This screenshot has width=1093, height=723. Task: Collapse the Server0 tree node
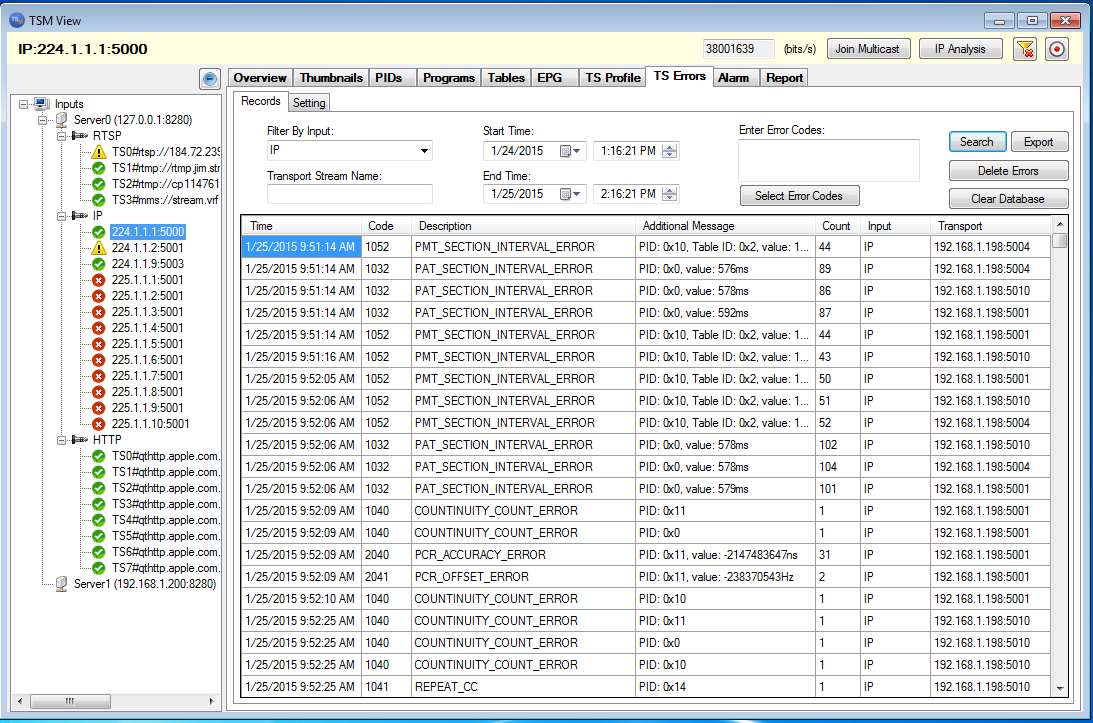click(43, 120)
